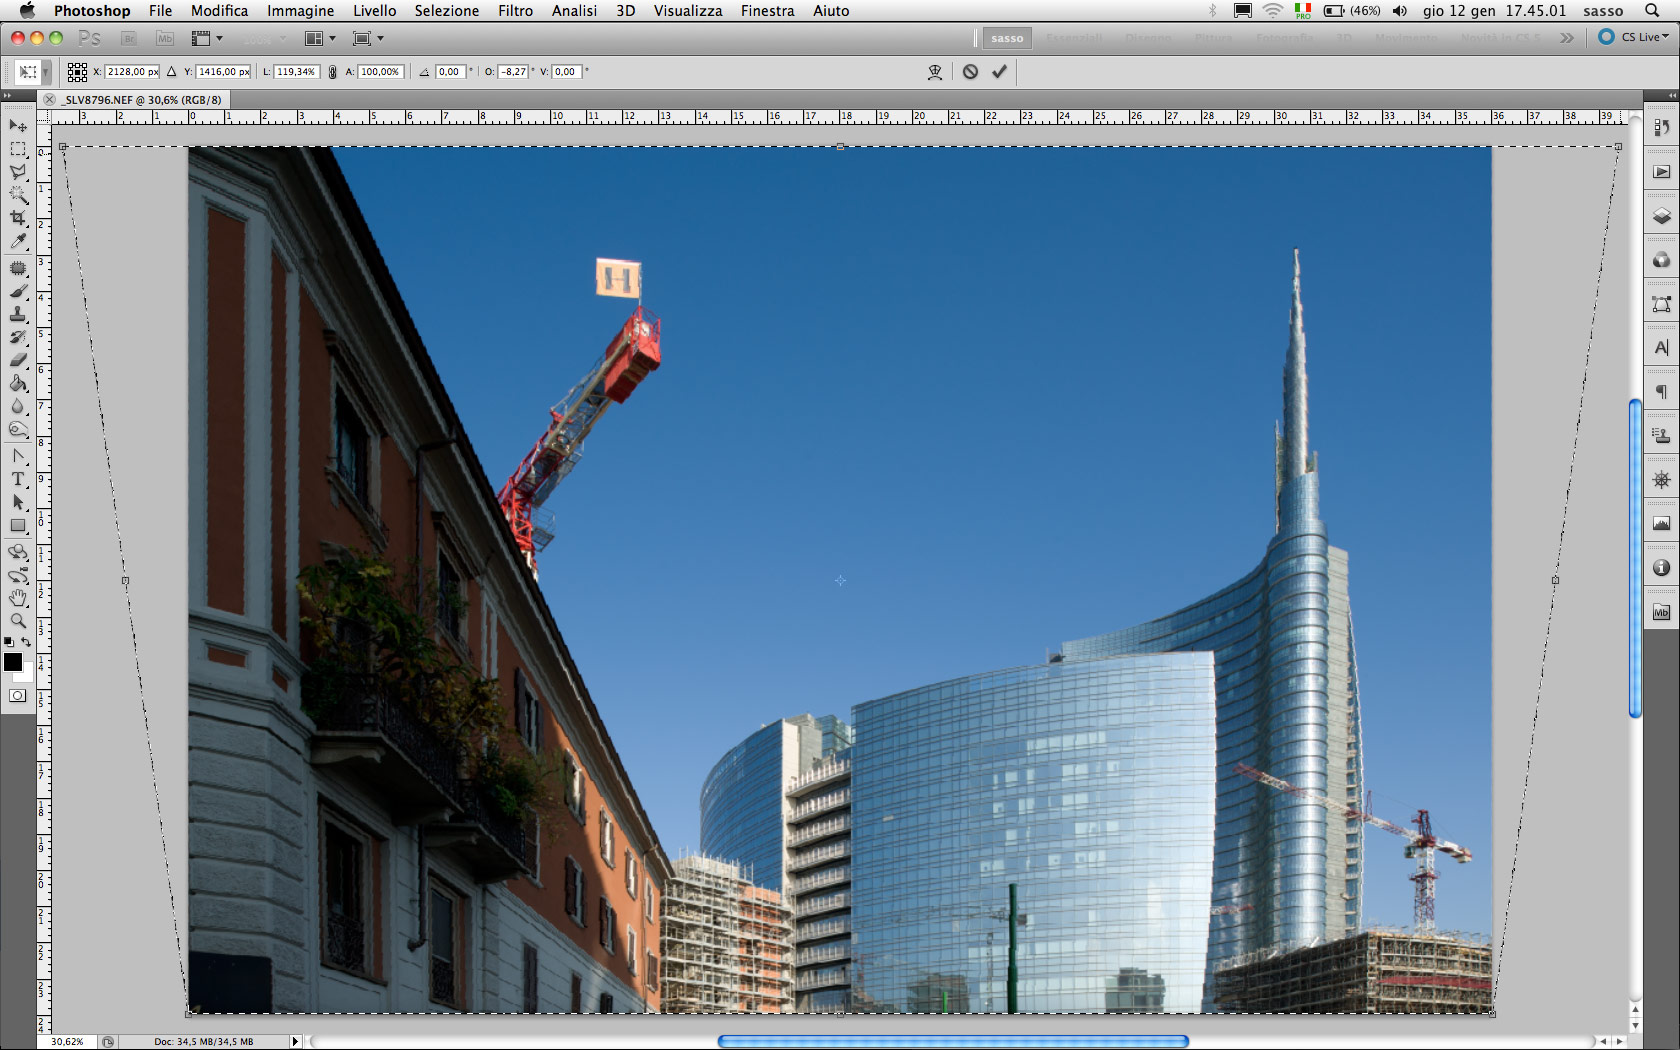The height and width of the screenshot is (1050, 1680).
Task: Toggle relative positioning for reference point
Action: pos(172,72)
